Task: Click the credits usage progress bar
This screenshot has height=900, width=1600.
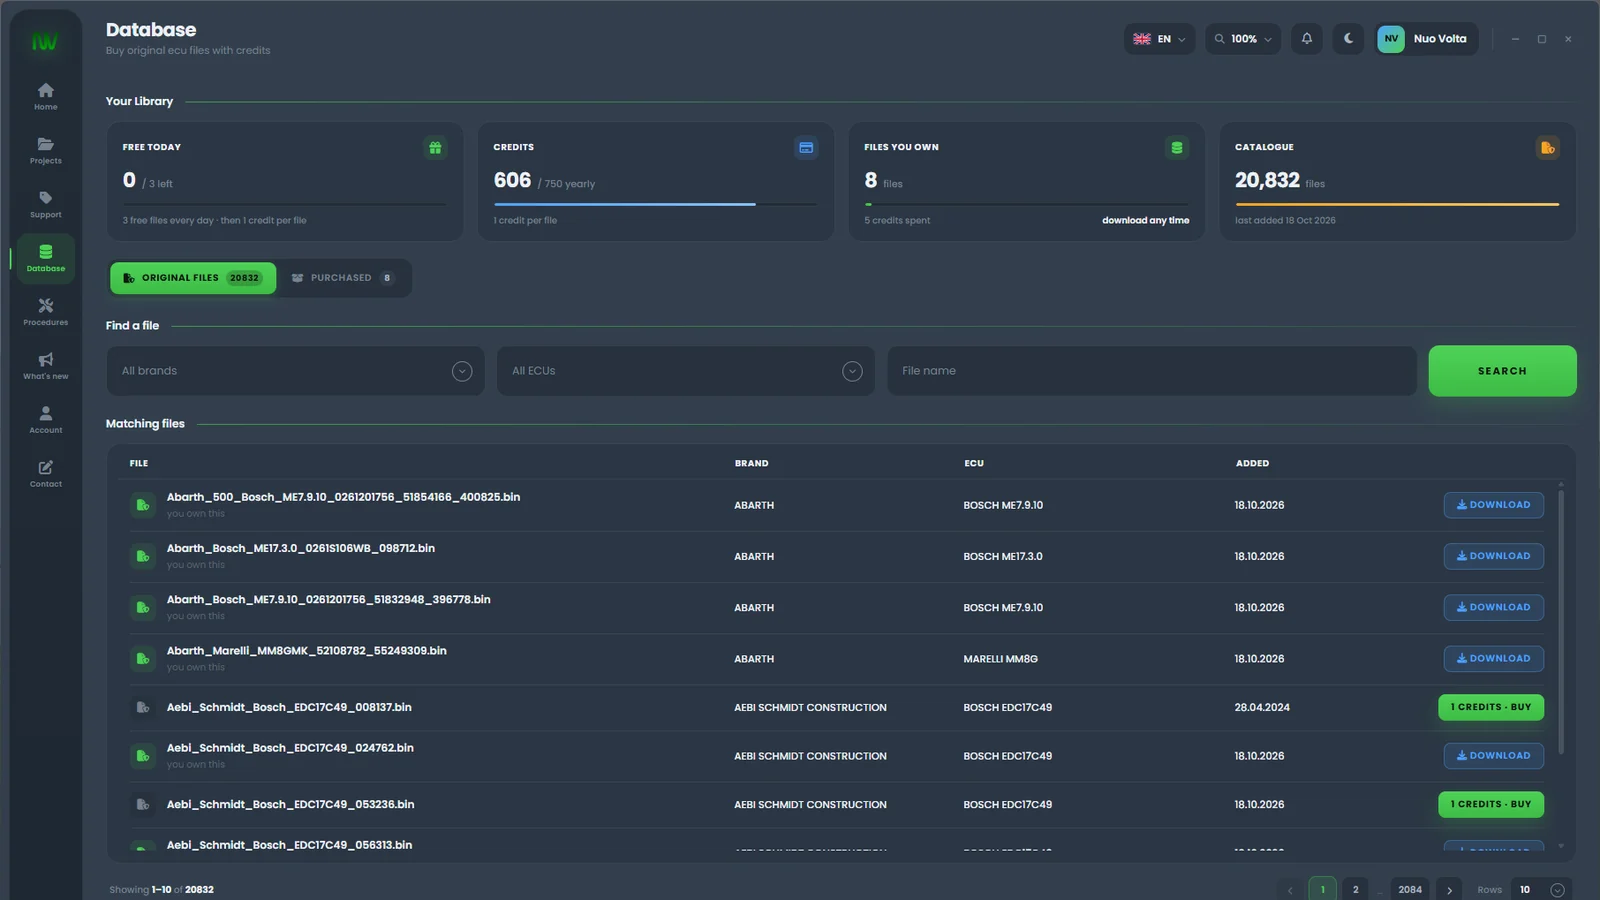Action: point(655,204)
